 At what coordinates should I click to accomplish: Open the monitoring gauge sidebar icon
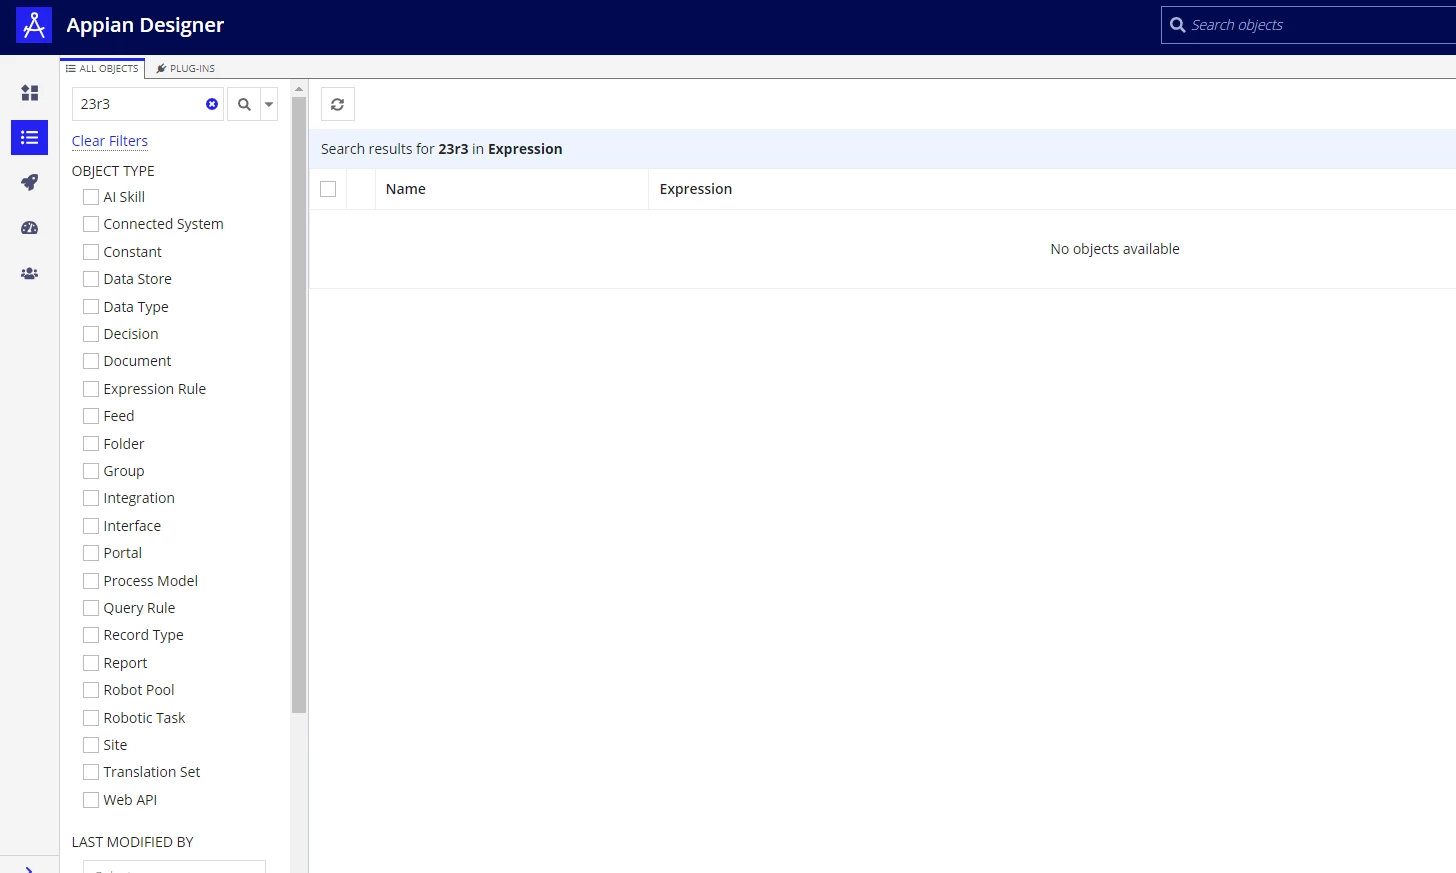[x=30, y=228]
